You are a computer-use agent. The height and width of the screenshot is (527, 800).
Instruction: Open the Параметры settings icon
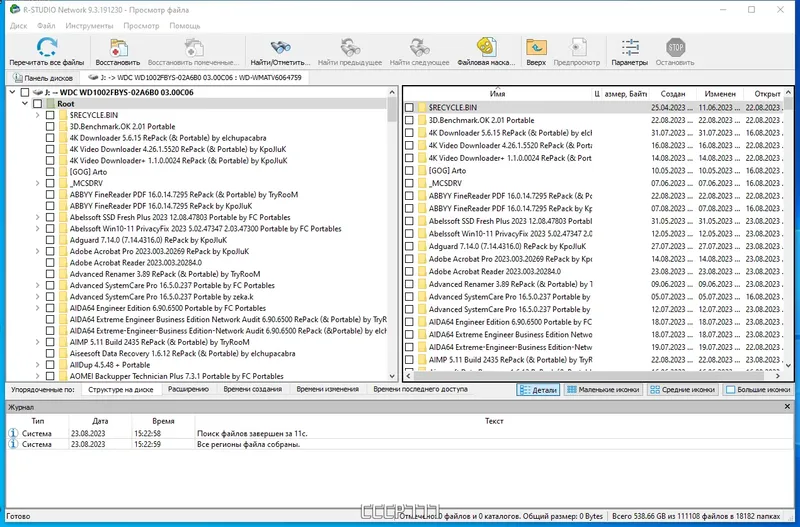[630, 47]
